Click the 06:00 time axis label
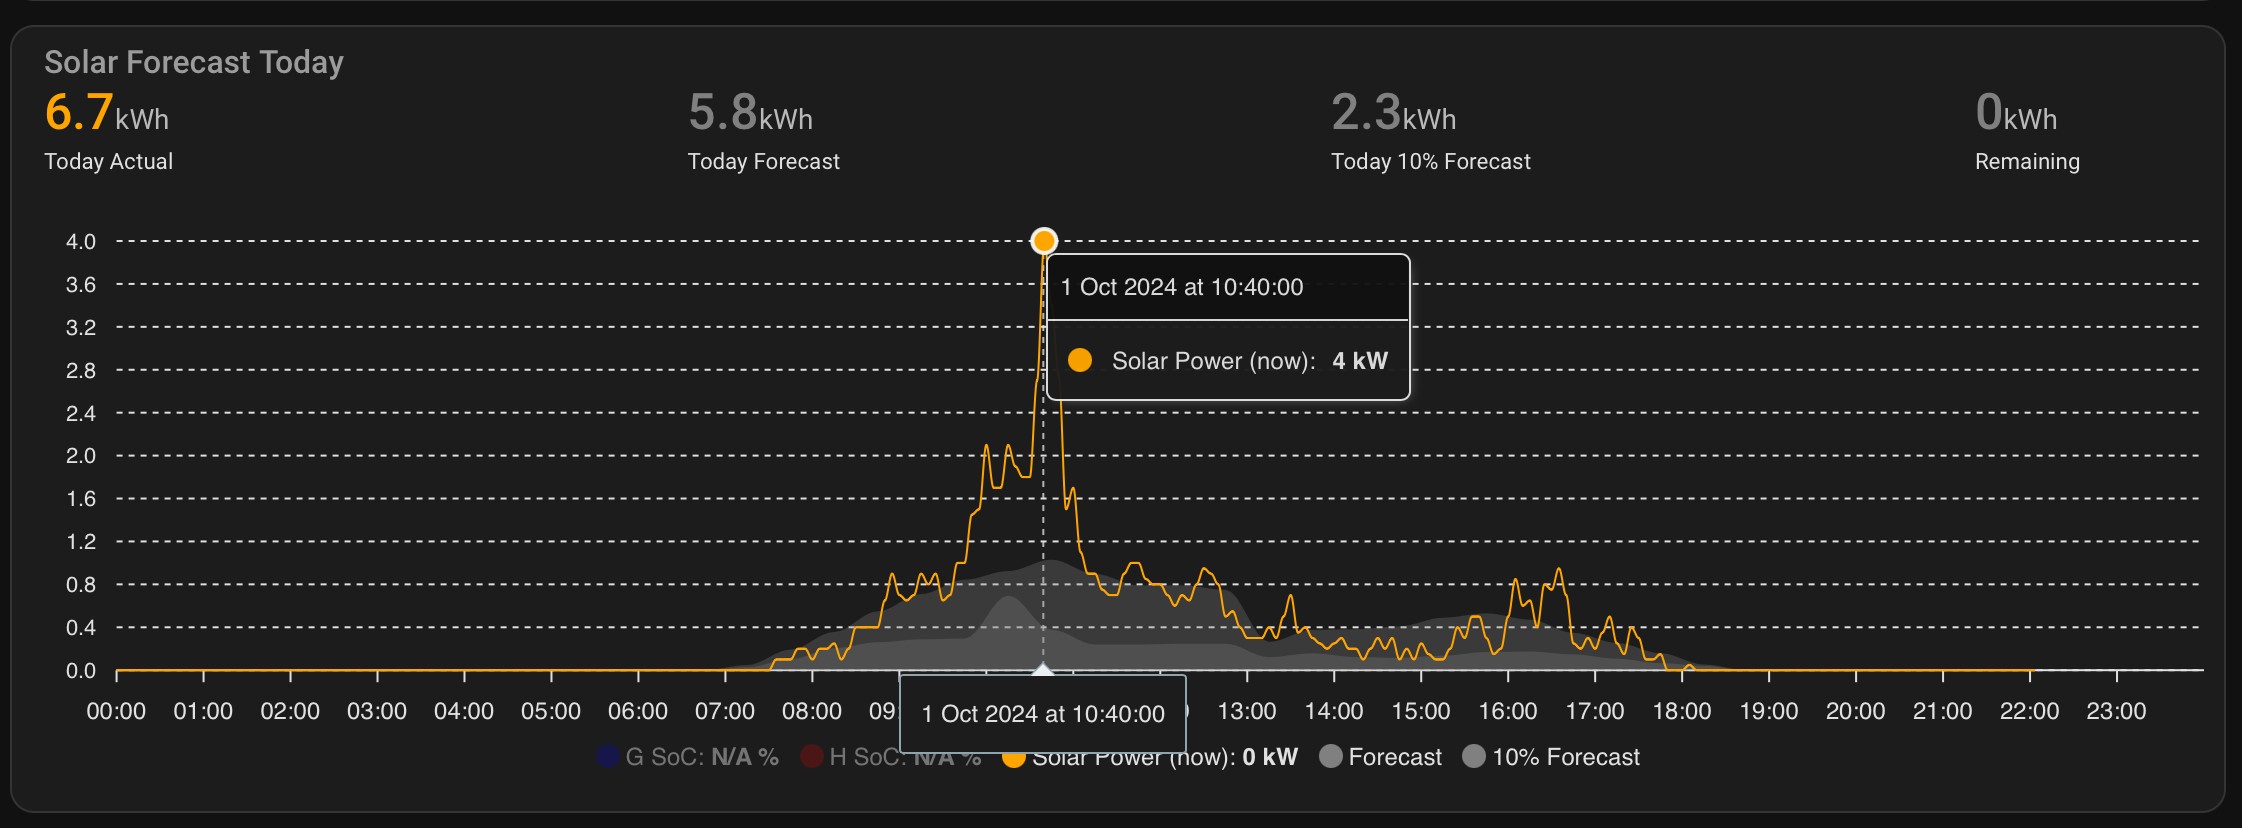 [638, 711]
